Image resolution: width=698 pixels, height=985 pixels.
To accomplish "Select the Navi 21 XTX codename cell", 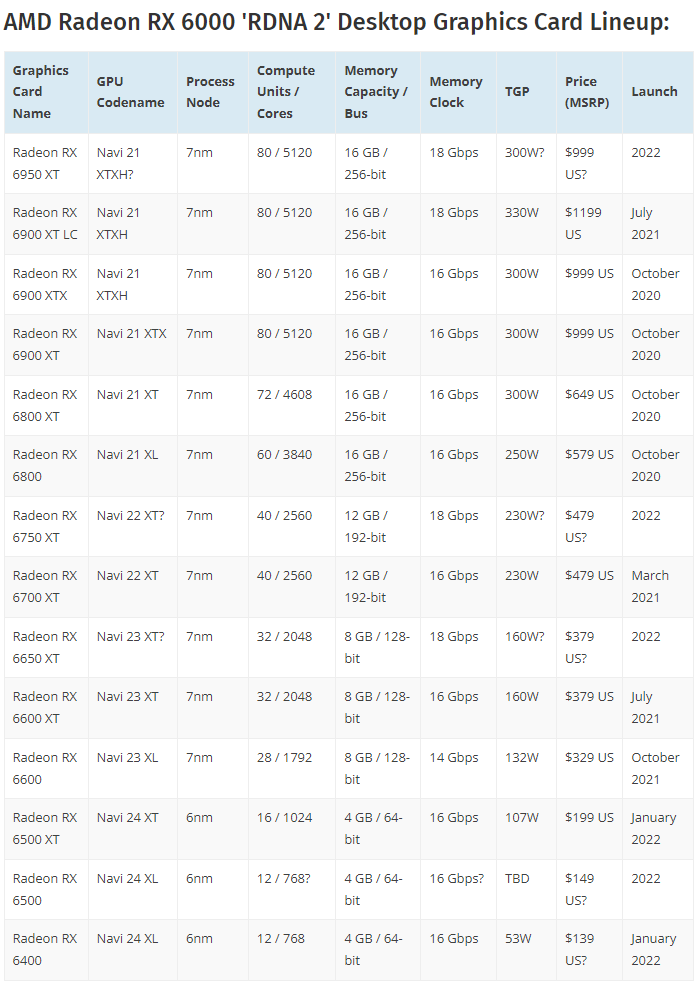I will click(x=132, y=334).
